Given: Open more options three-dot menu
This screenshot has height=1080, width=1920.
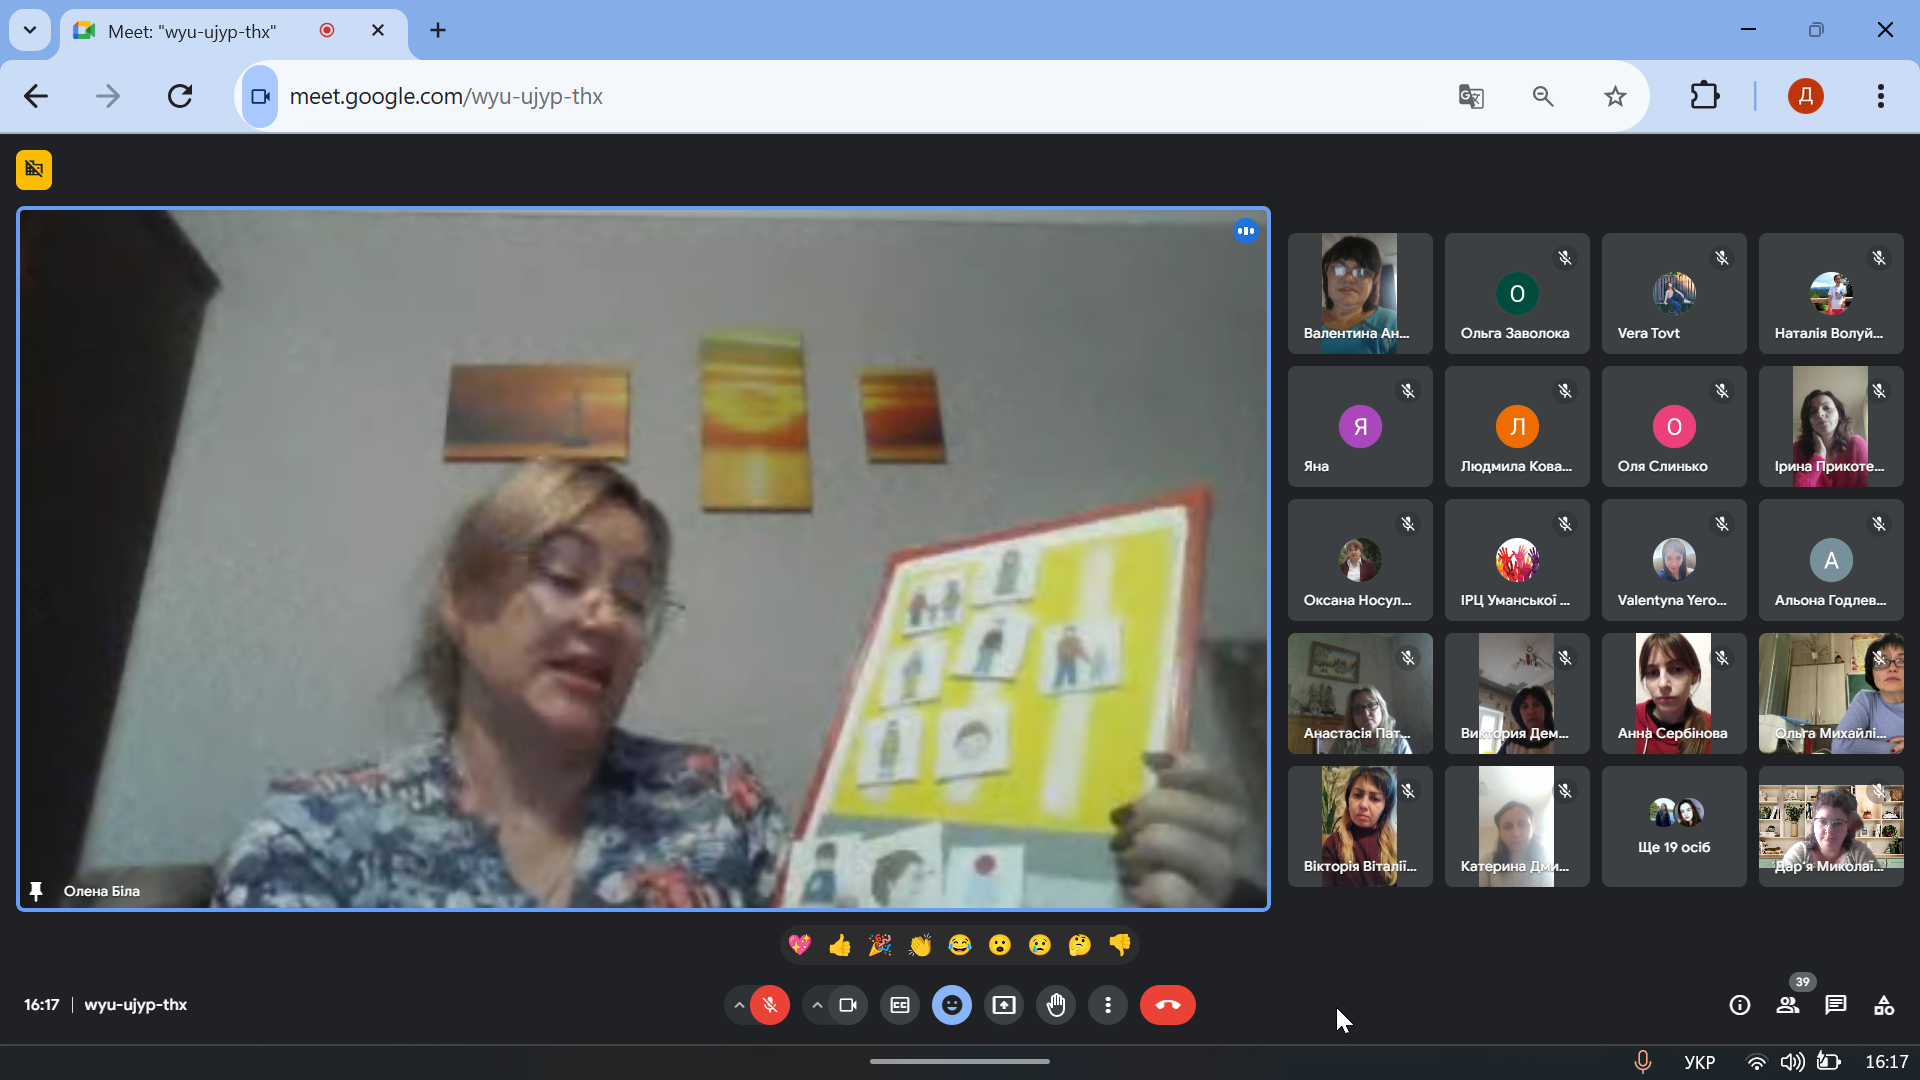Looking at the screenshot, I should pos(1108,1005).
